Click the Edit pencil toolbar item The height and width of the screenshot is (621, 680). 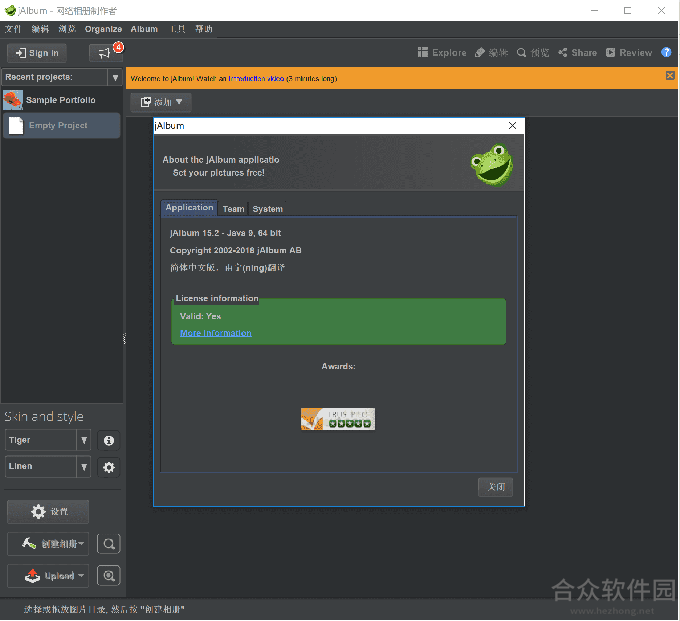click(491, 52)
